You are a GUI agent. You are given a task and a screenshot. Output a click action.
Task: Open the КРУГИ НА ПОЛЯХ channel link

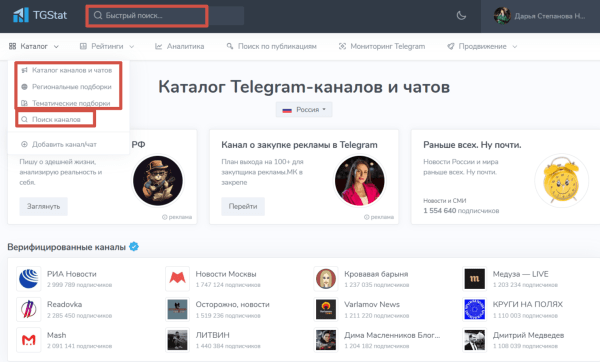point(528,305)
